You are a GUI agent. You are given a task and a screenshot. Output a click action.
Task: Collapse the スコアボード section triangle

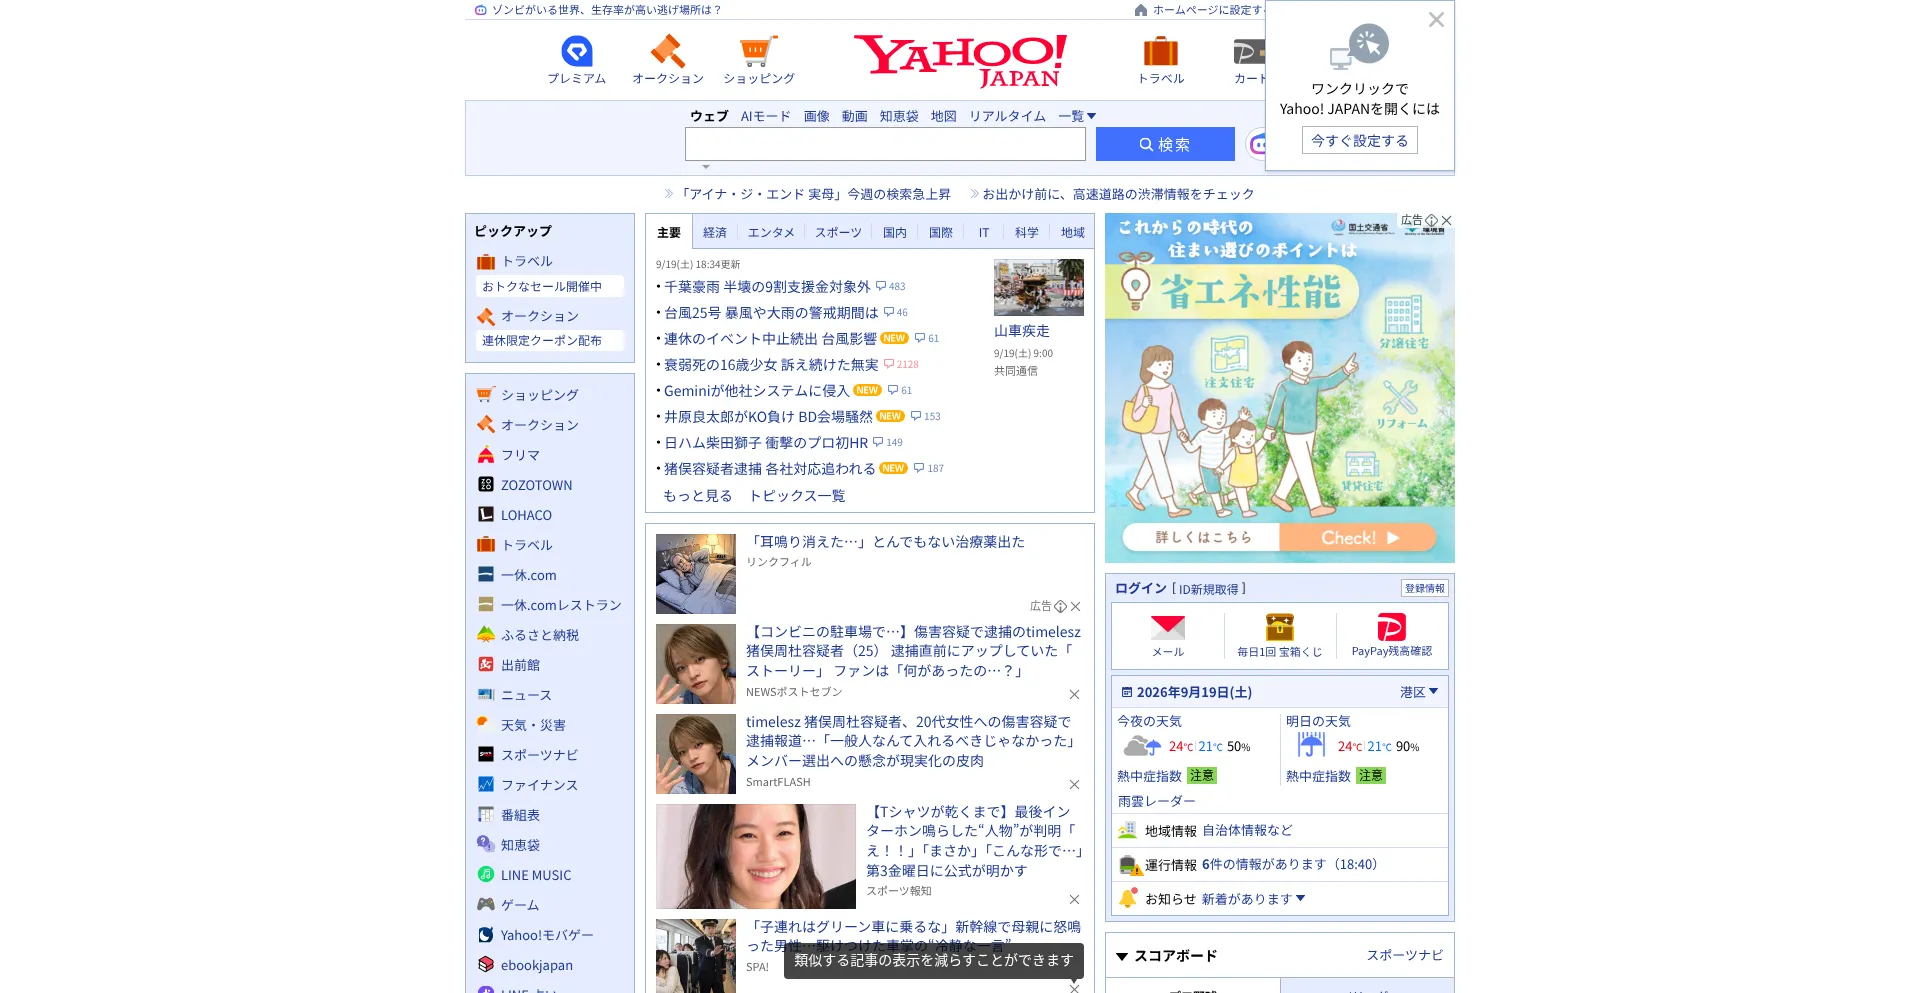pos(1122,957)
